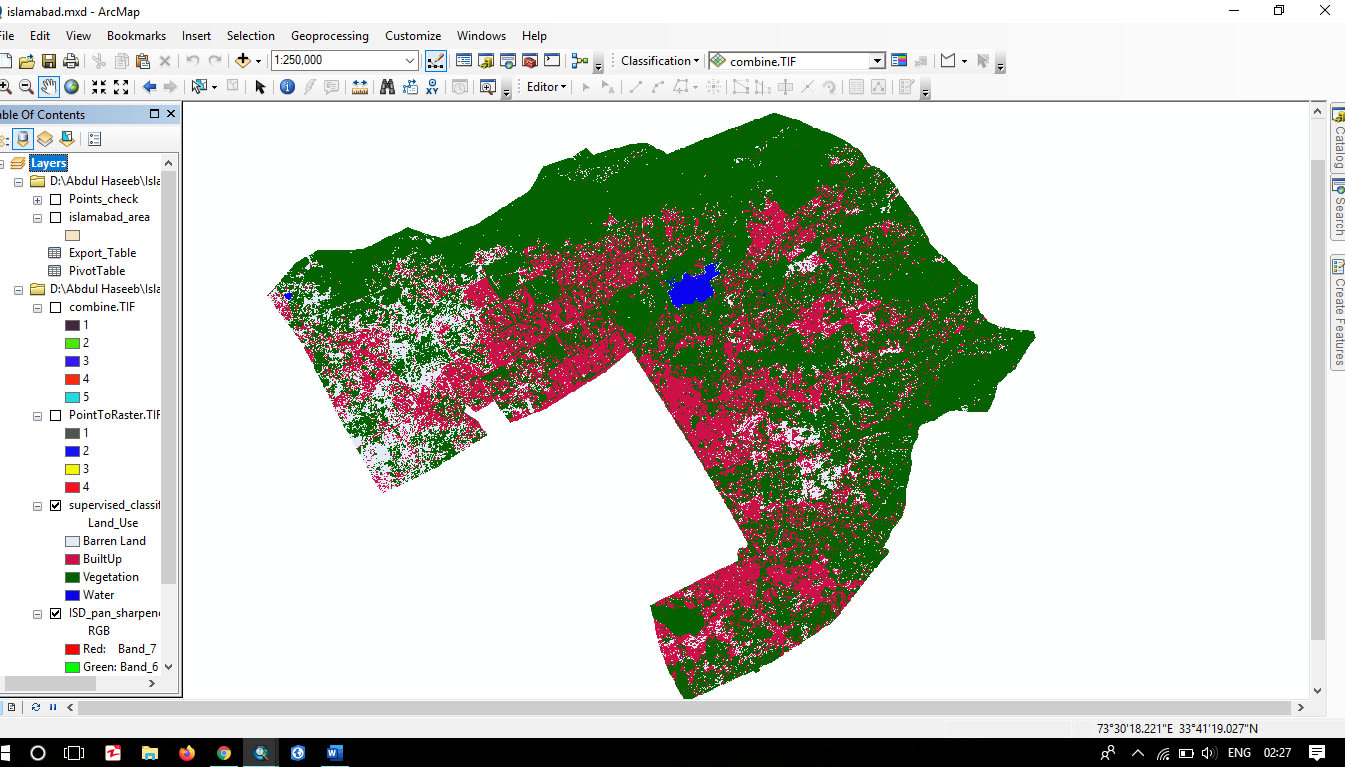Open the Editor dropdown button
1345x767 pixels.
(546, 87)
